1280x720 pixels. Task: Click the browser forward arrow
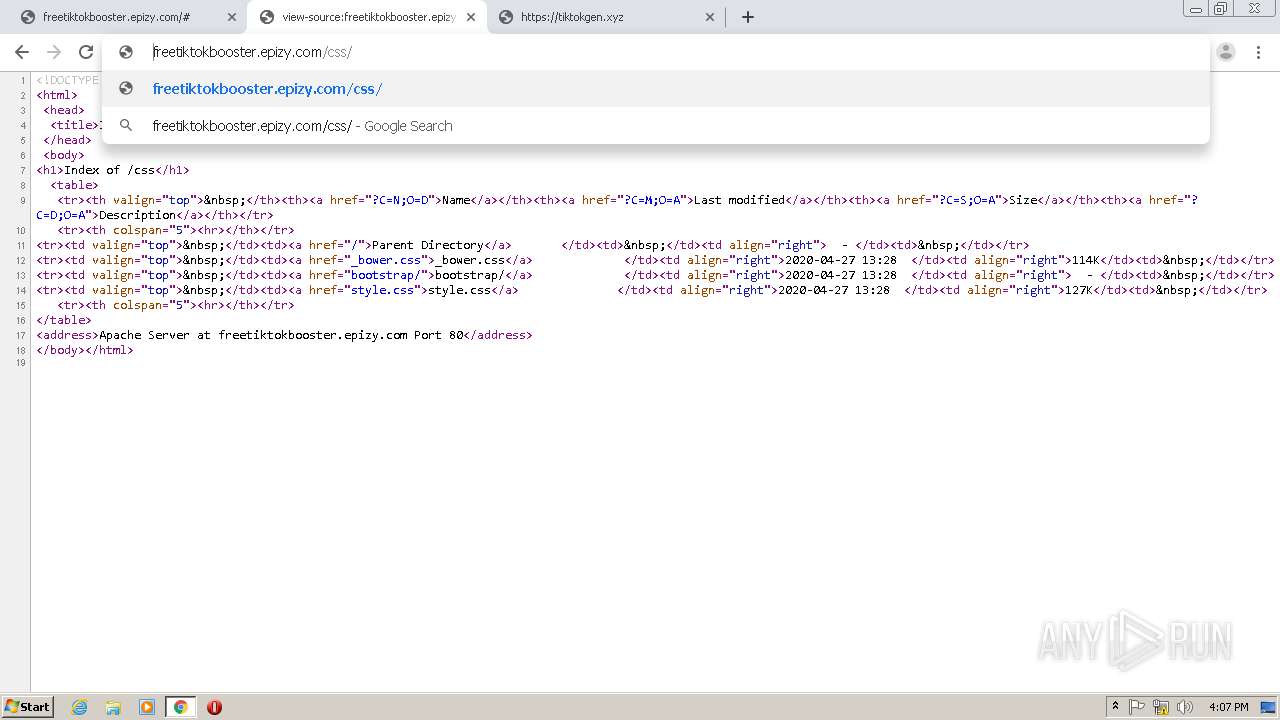(54, 52)
